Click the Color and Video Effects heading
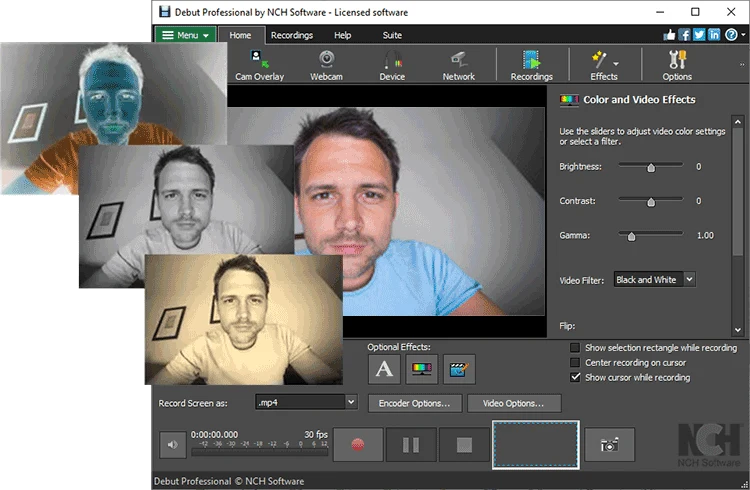 [x=639, y=100]
